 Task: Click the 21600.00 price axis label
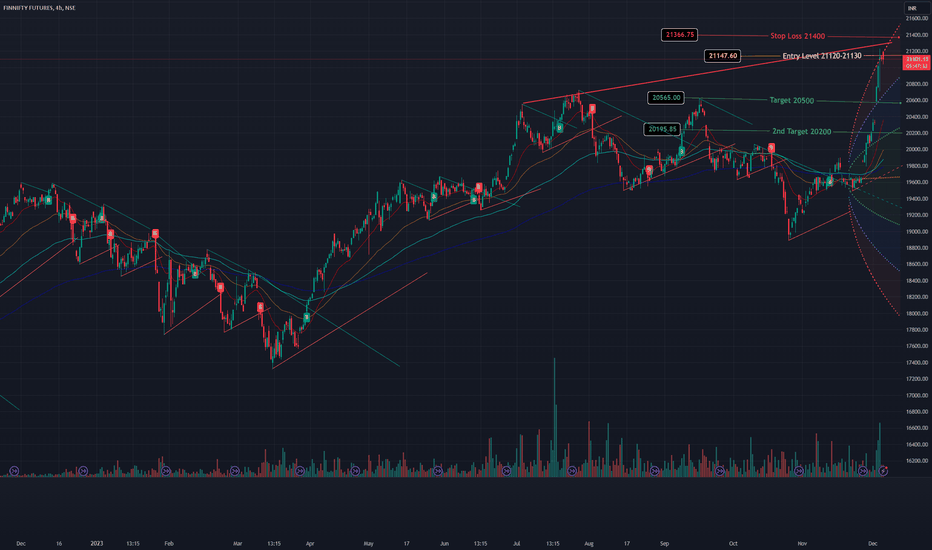[917, 18]
